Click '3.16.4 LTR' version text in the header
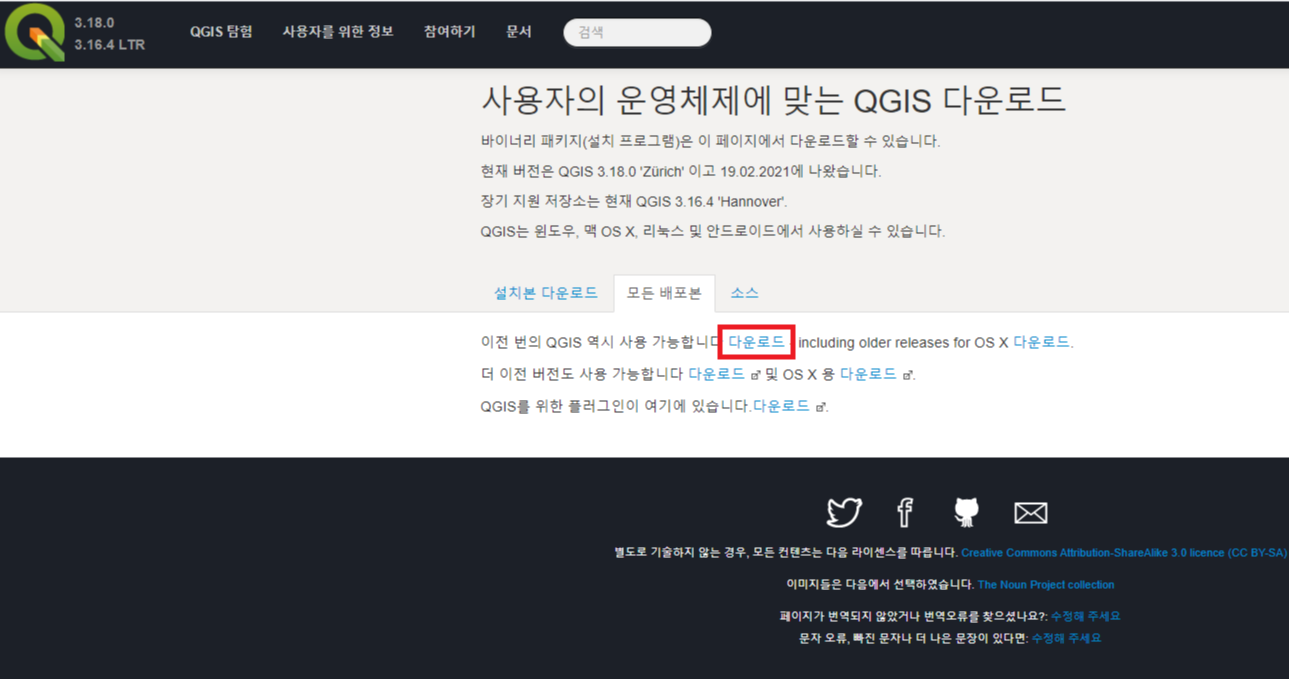This screenshot has height=679, width=1289. (109, 45)
